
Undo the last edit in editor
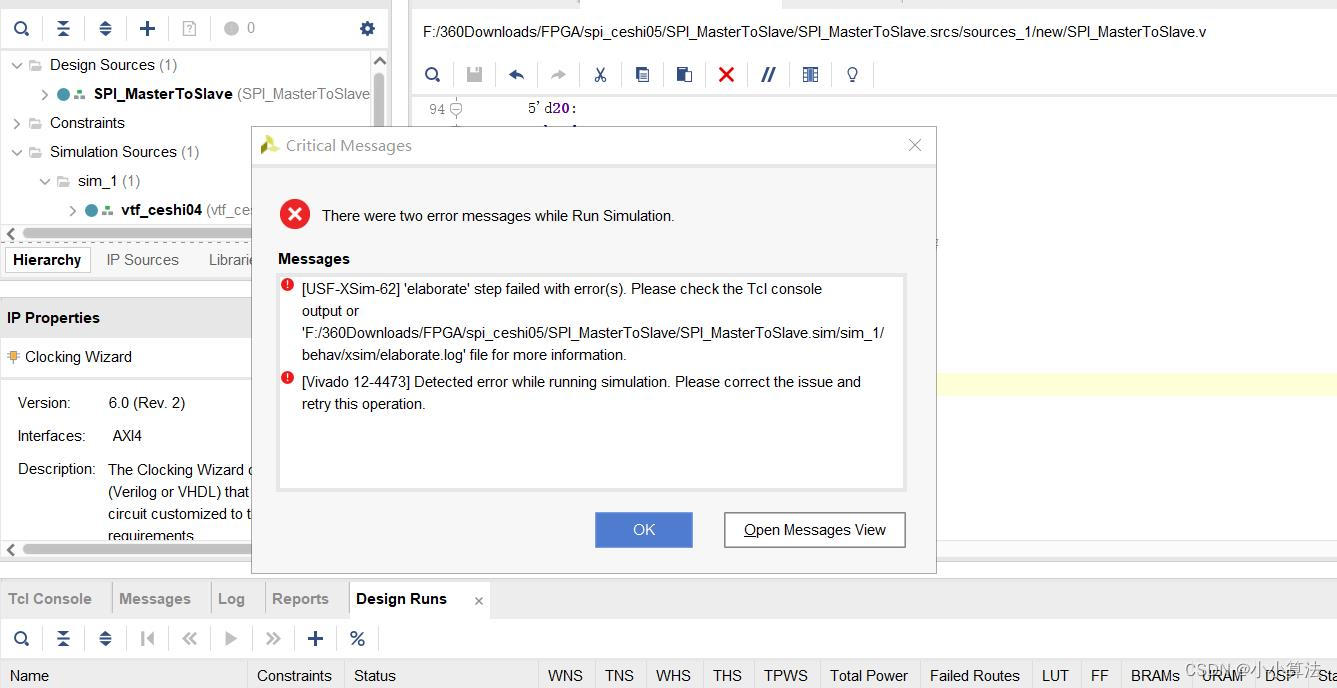point(516,74)
